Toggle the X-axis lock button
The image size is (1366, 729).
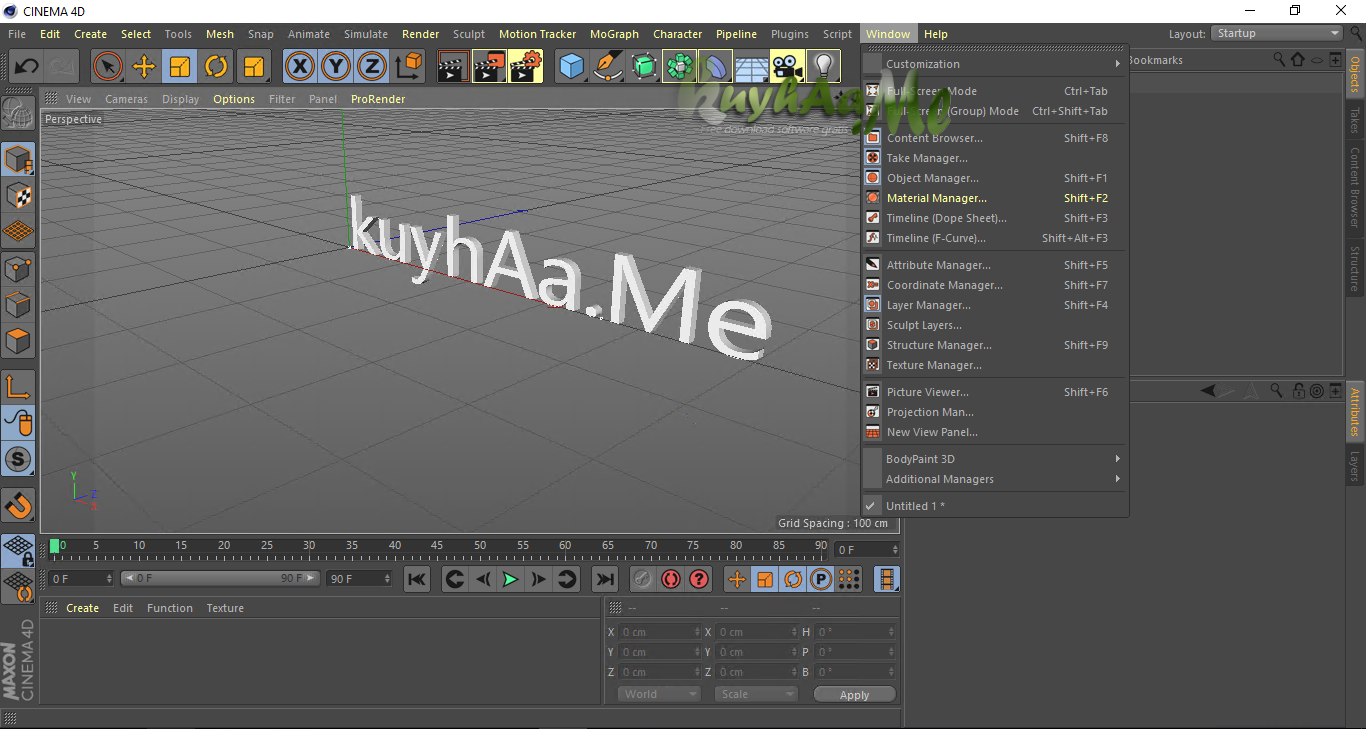299,67
